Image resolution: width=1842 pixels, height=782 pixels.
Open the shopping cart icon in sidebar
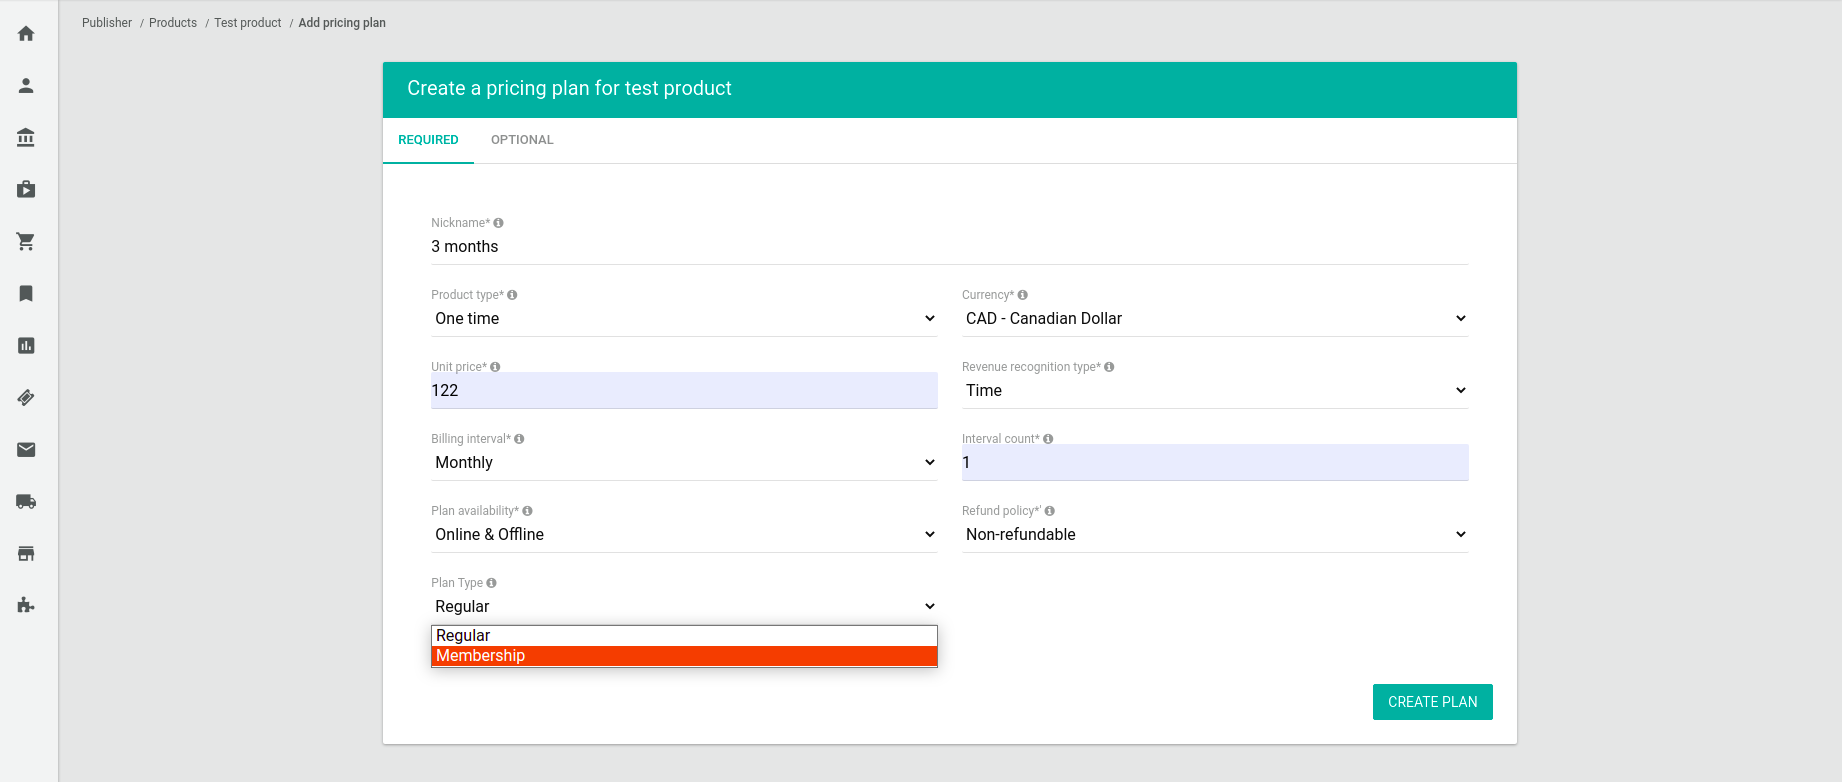point(26,242)
